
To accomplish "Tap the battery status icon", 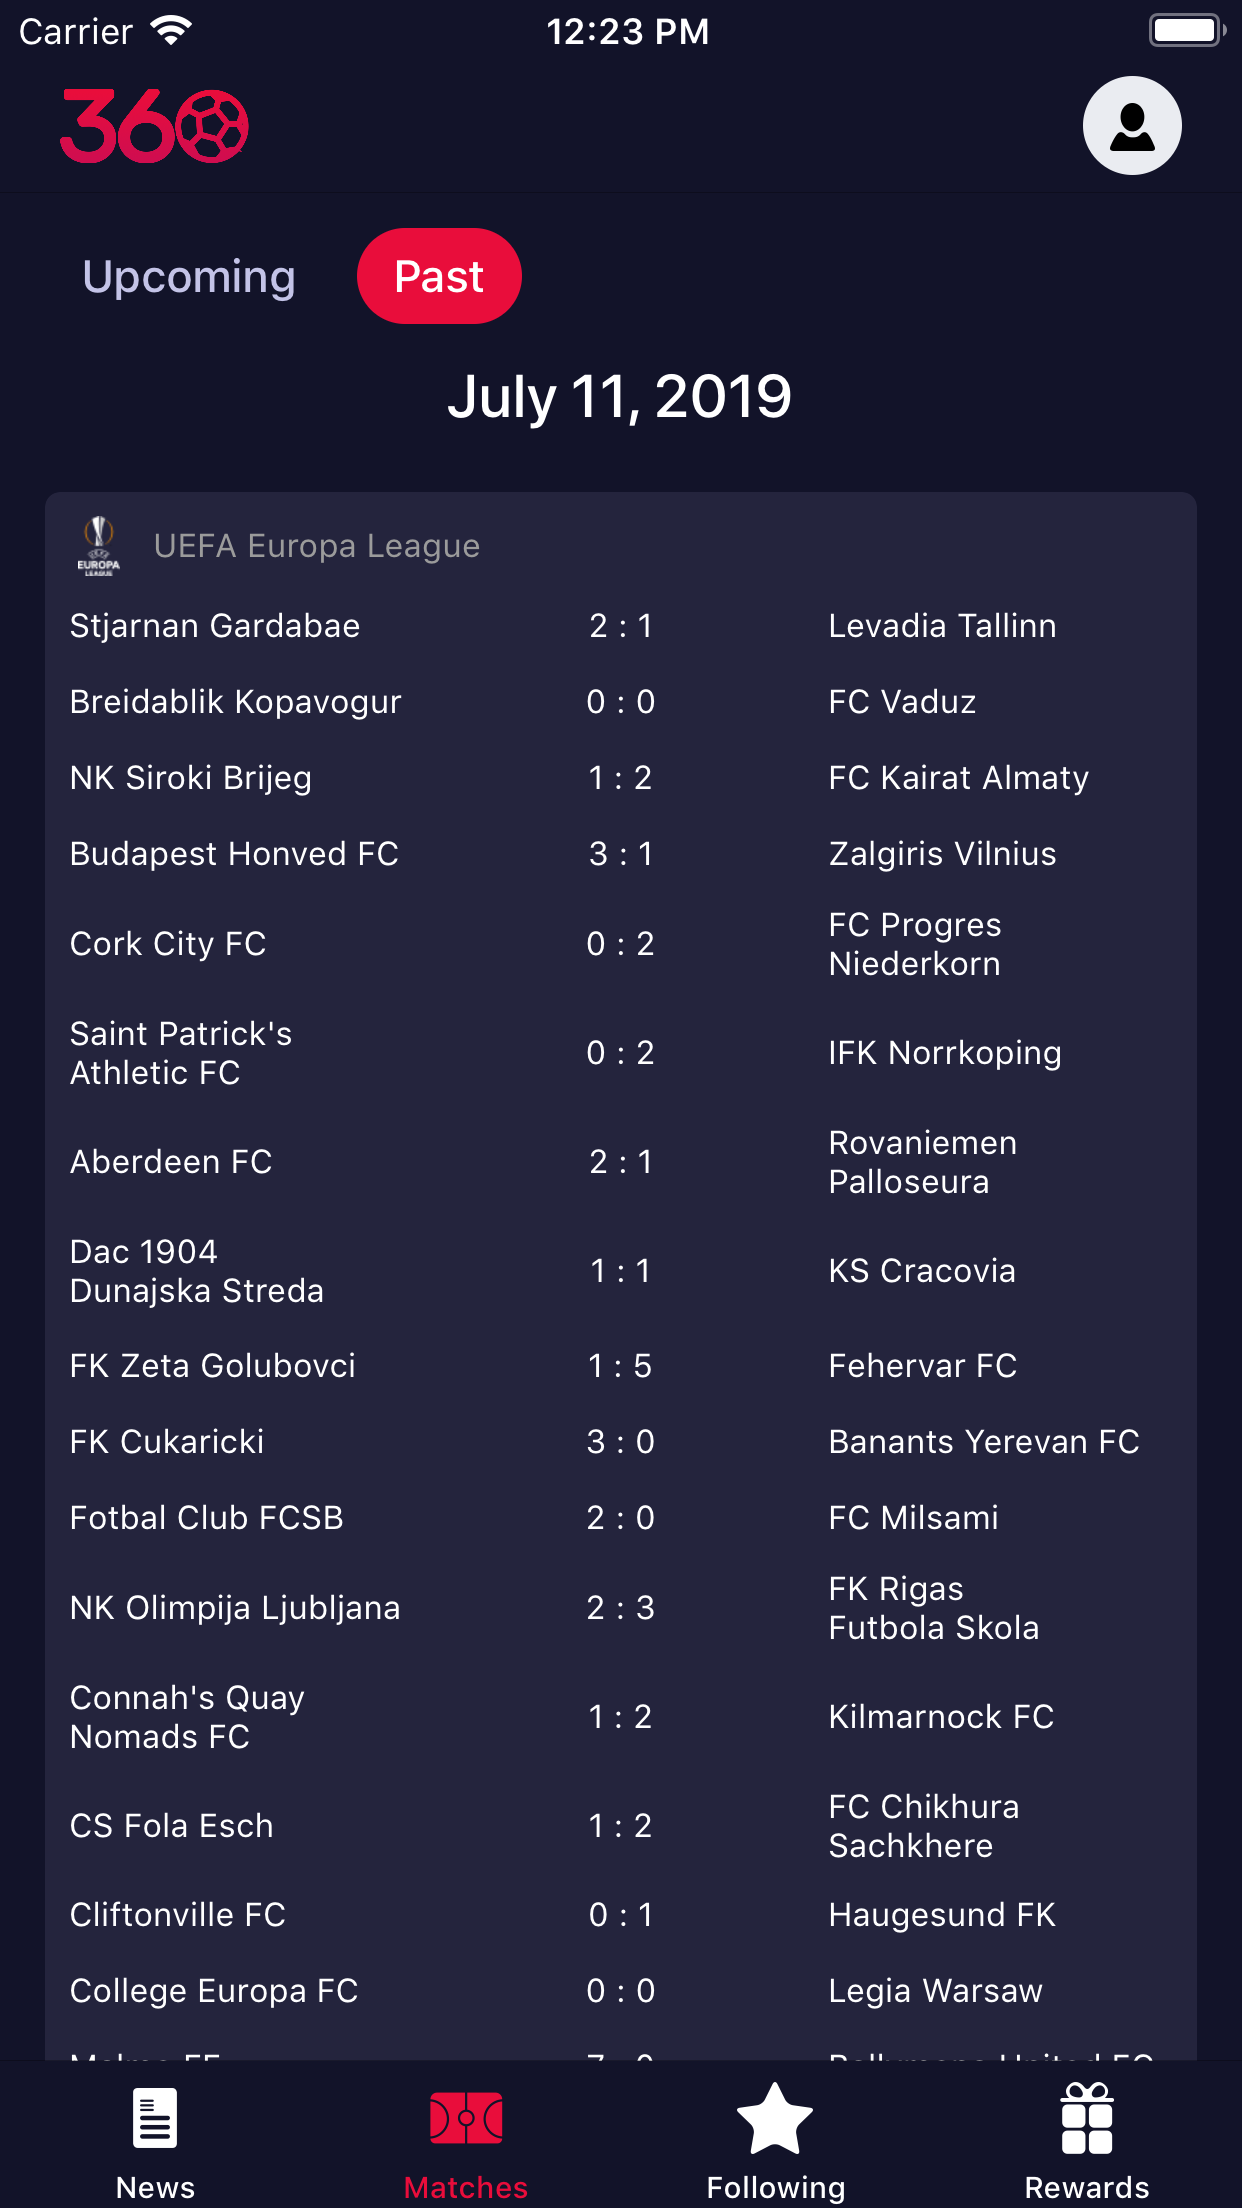I will pyautogui.click(x=1186, y=31).
